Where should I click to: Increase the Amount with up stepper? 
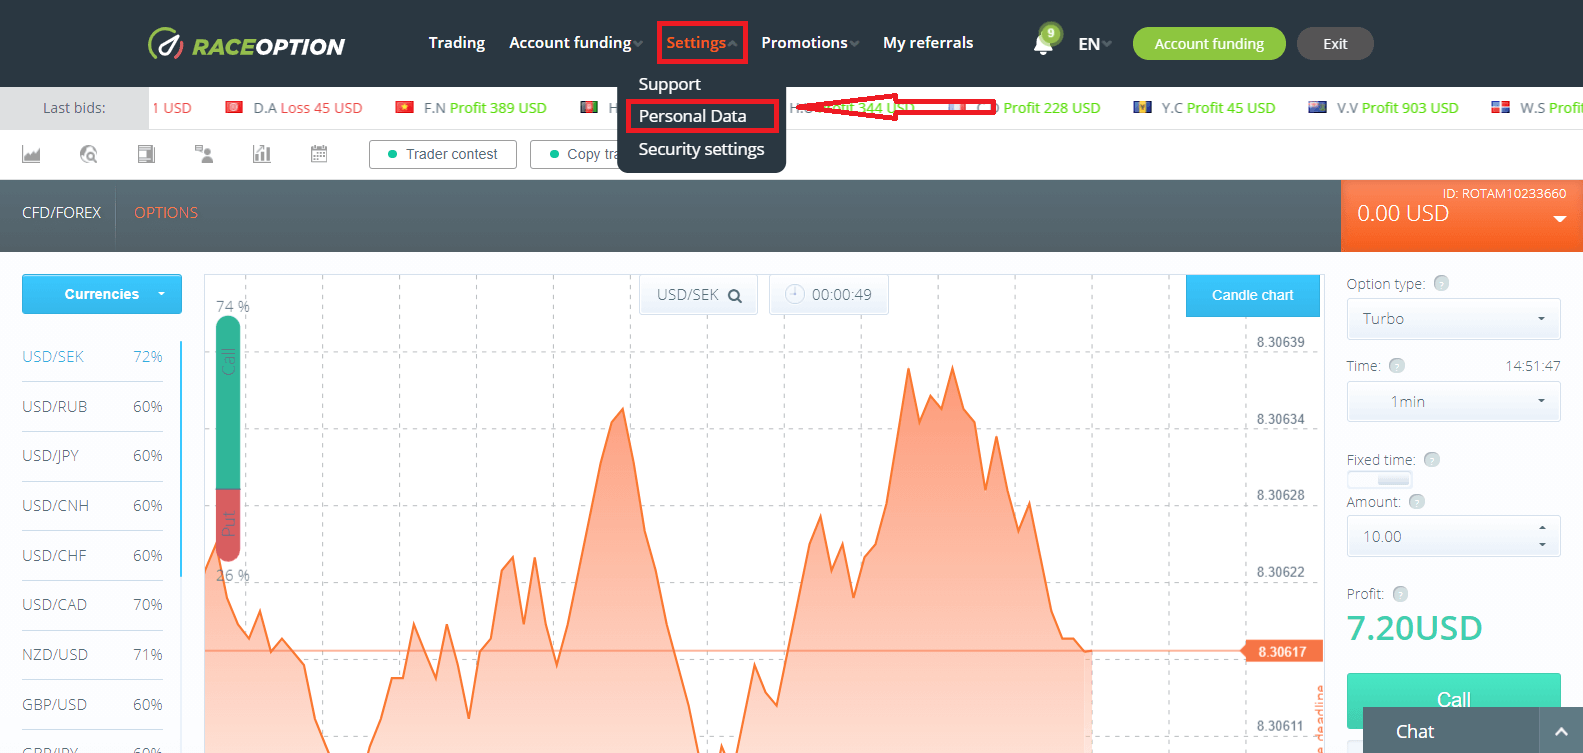(x=1543, y=528)
